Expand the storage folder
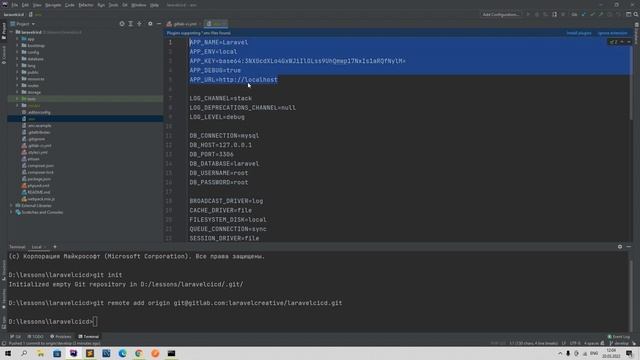Viewport: 640px width, 360px height. coord(17,92)
